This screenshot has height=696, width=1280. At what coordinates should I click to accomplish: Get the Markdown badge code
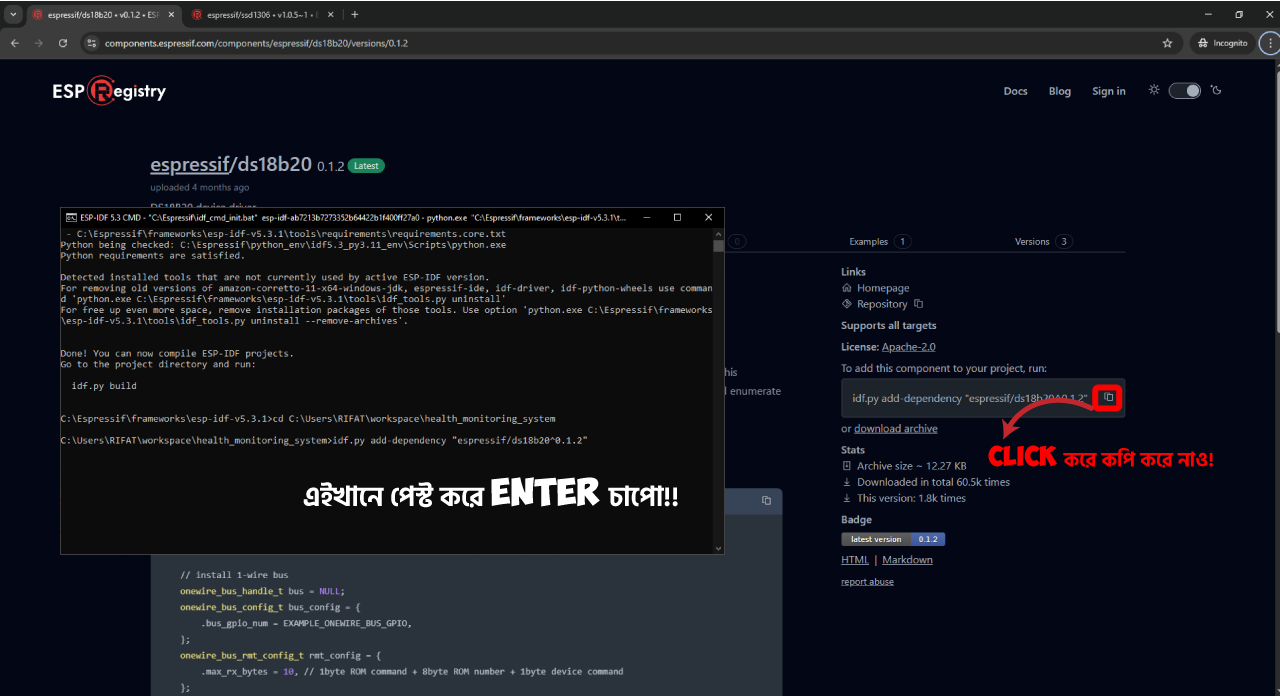pyautogui.click(x=907, y=560)
